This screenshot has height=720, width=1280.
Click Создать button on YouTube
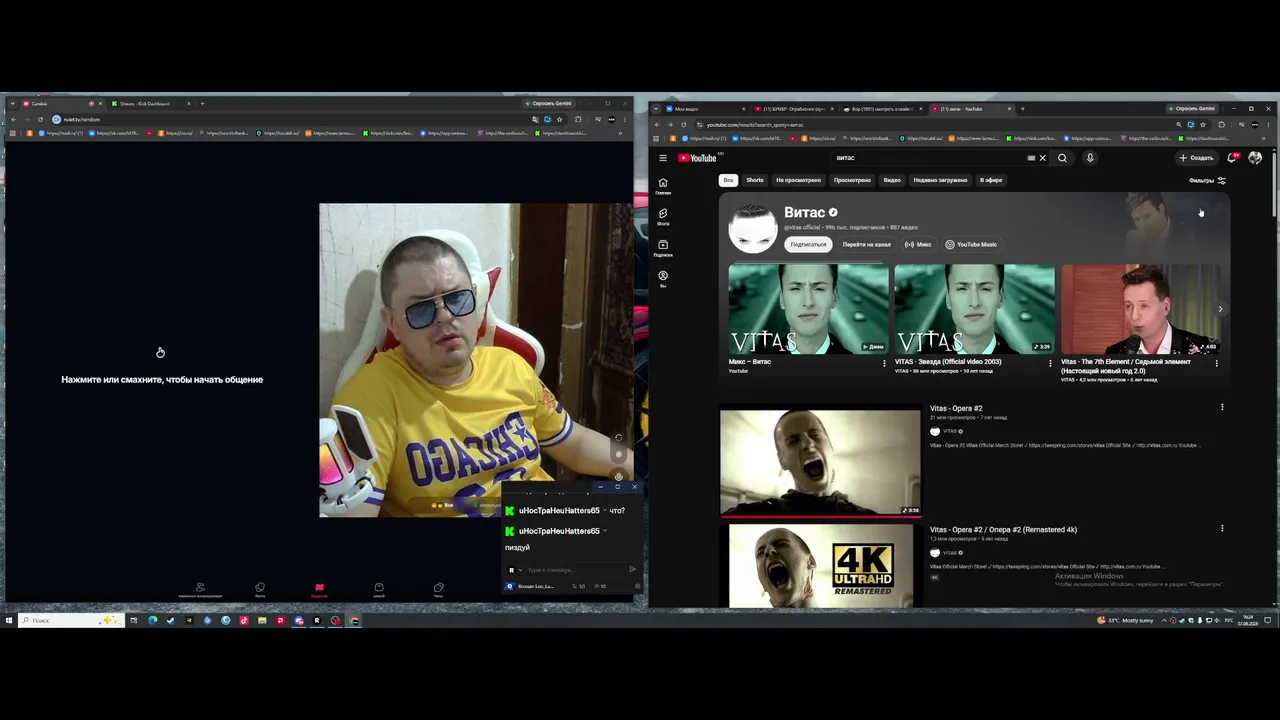(1196, 158)
